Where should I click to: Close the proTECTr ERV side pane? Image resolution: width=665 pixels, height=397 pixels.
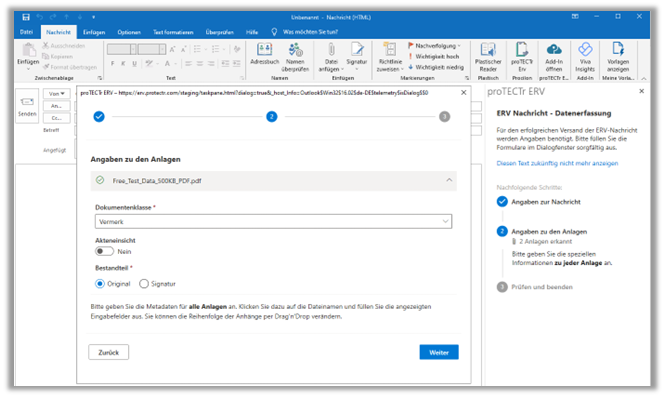[642, 91]
